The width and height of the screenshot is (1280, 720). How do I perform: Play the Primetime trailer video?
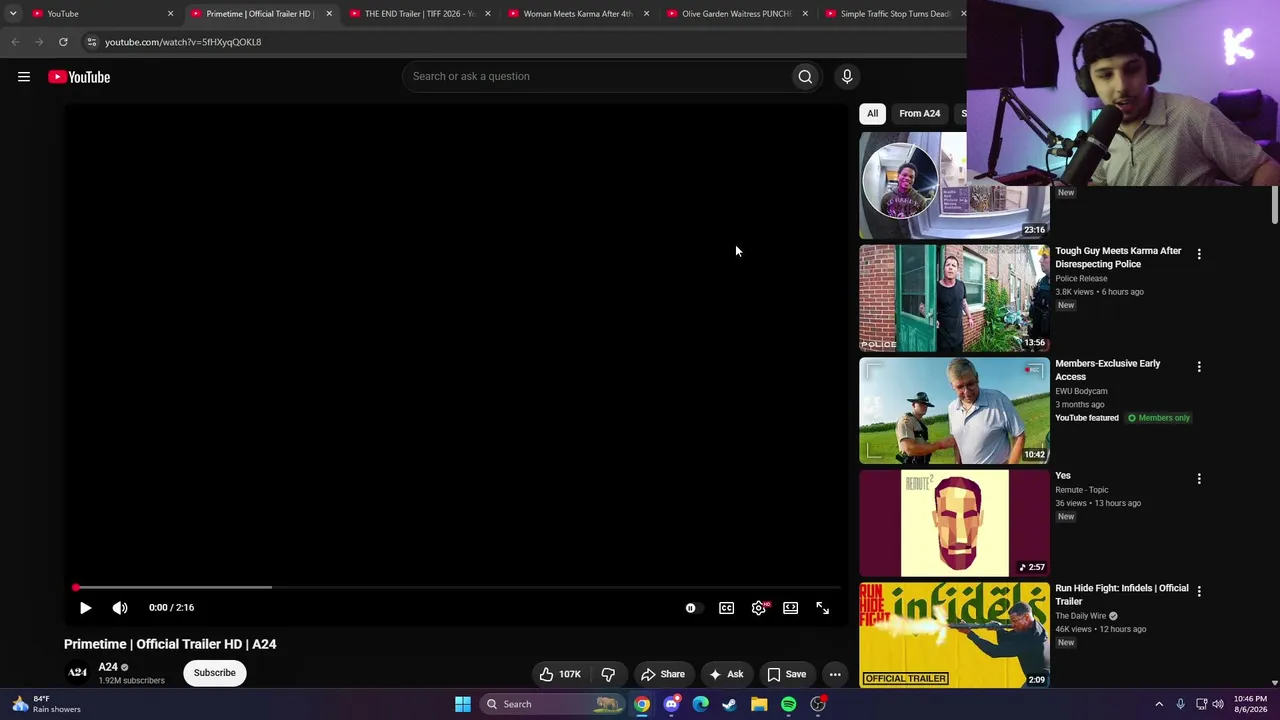[85, 608]
